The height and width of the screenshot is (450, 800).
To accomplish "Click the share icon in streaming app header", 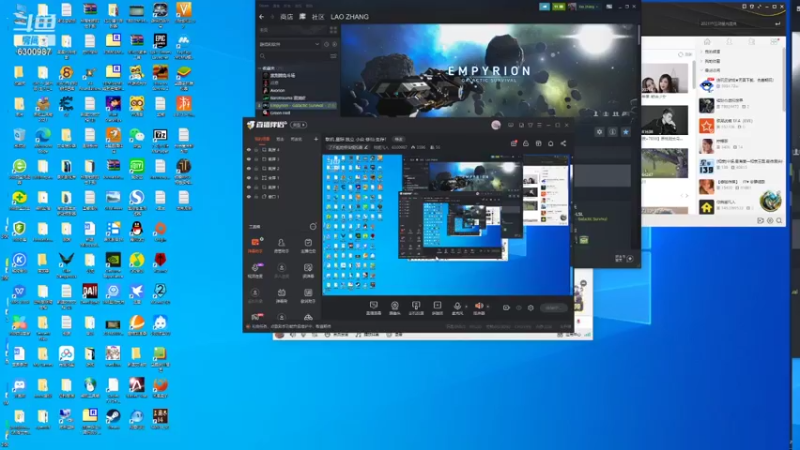I will pos(563,143).
